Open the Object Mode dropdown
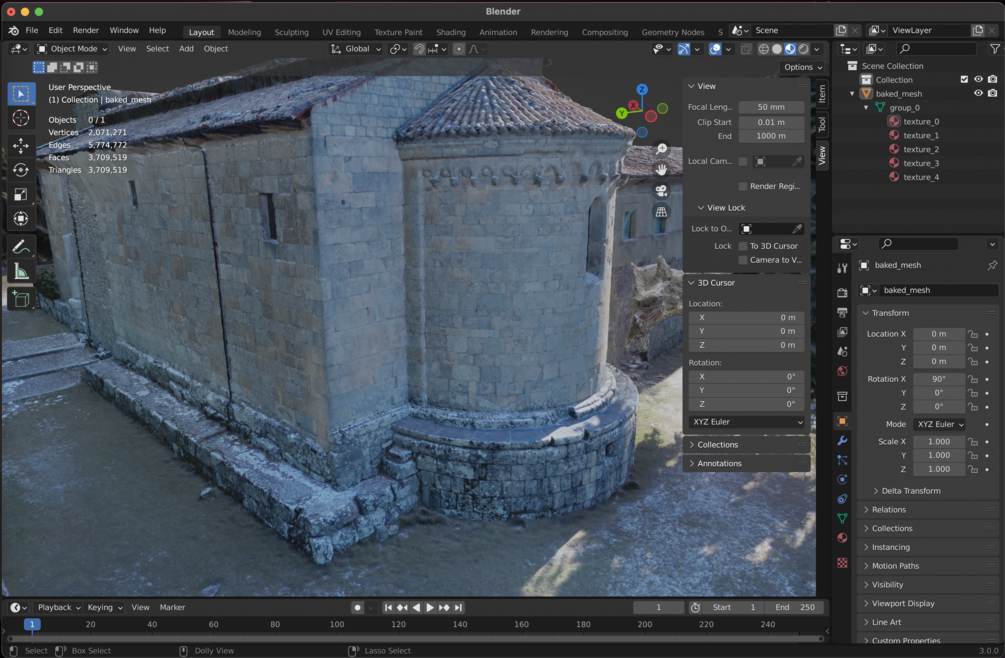The width and height of the screenshot is (1005, 658). coord(72,49)
